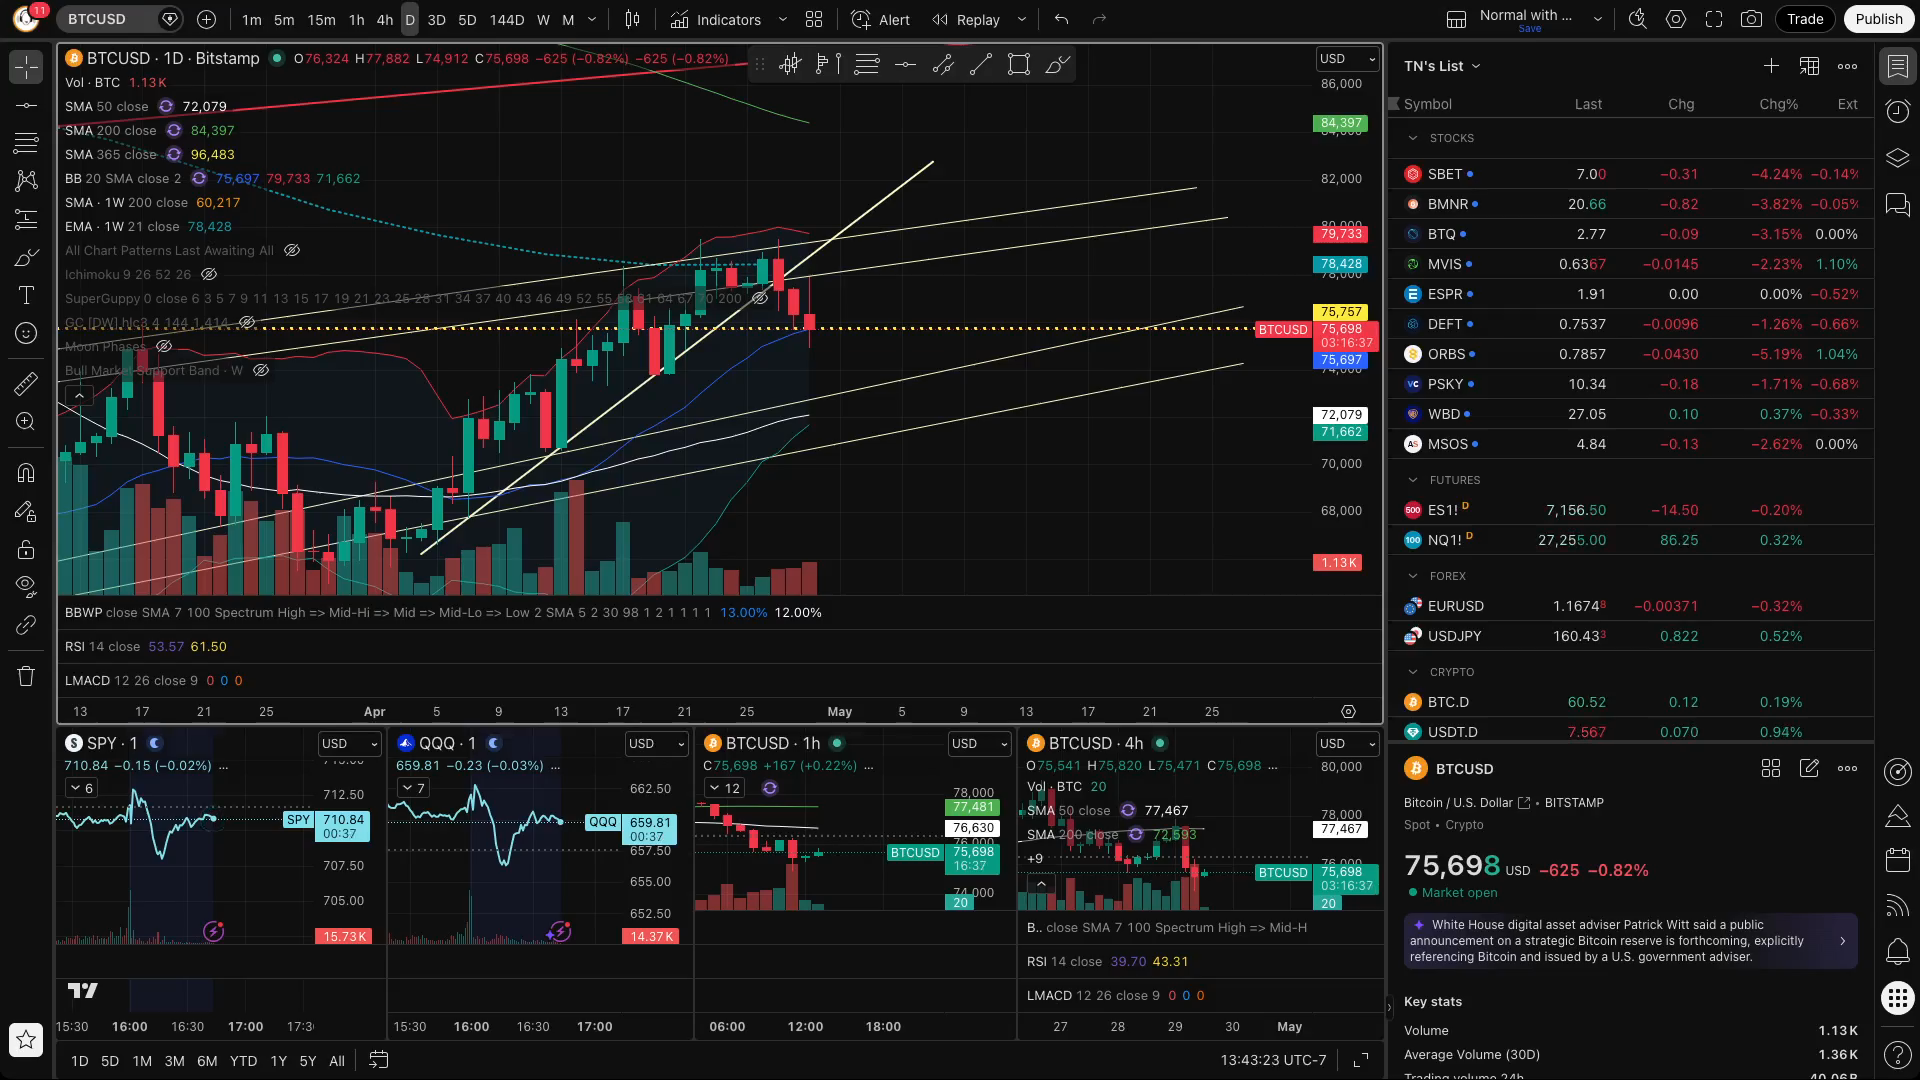Click the 84,397 green SMA price label
Viewport: 1920px width, 1080px height.
point(1341,124)
